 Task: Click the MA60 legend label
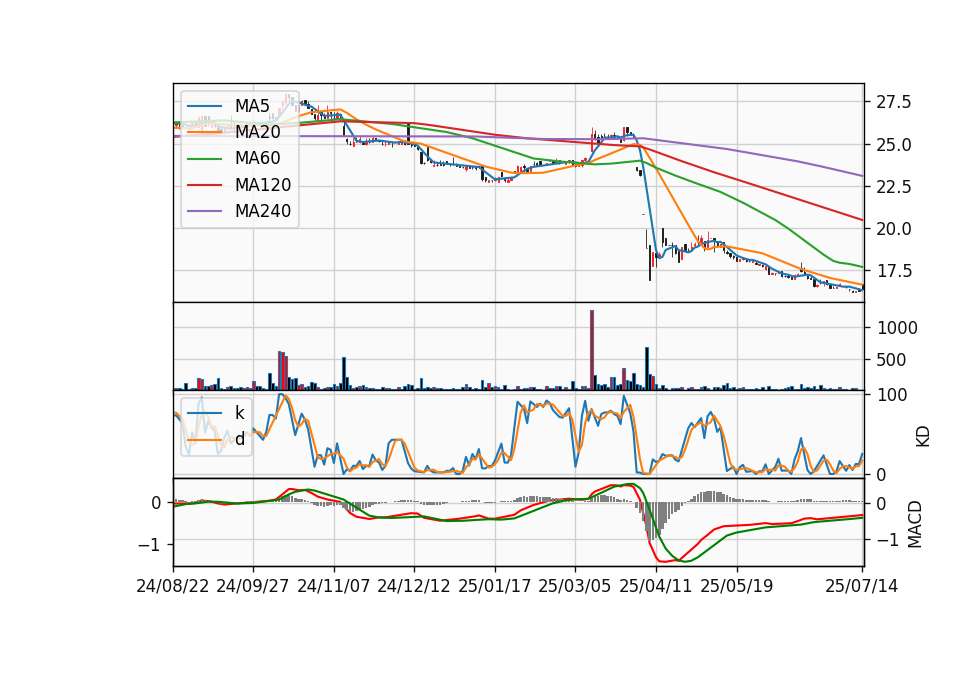[257, 158]
